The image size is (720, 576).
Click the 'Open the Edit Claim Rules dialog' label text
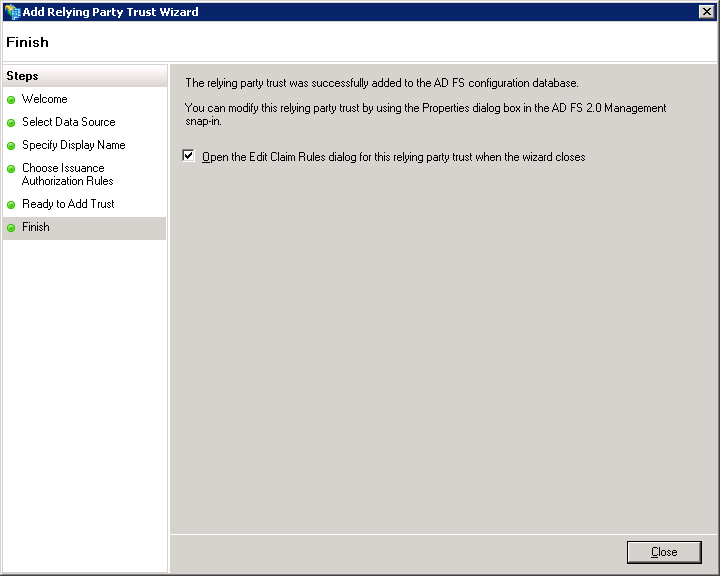tap(393, 157)
